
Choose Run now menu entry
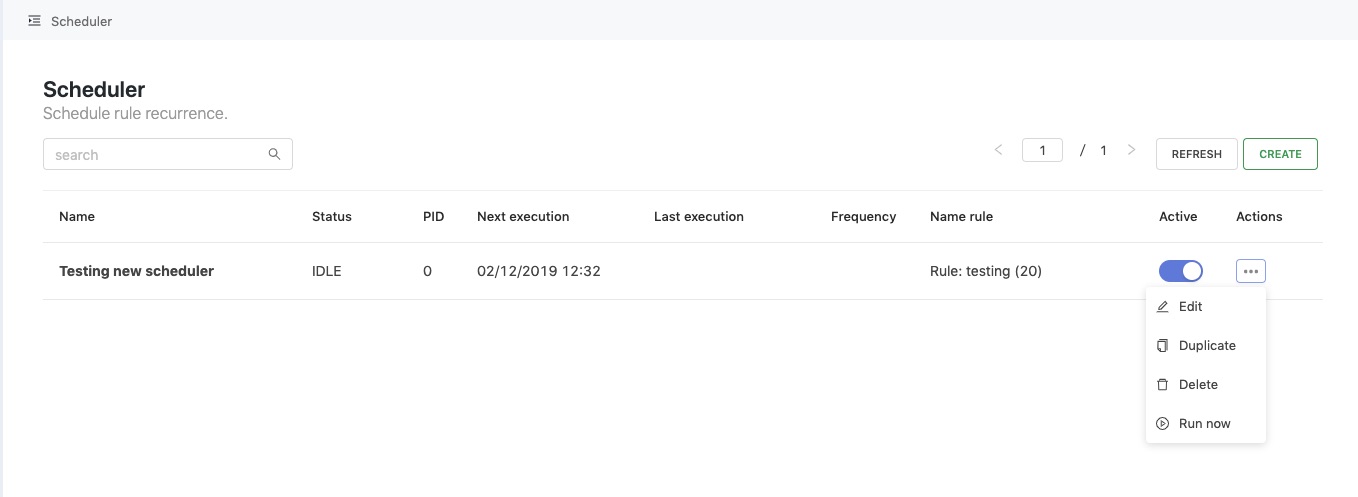(x=1206, y=424)
